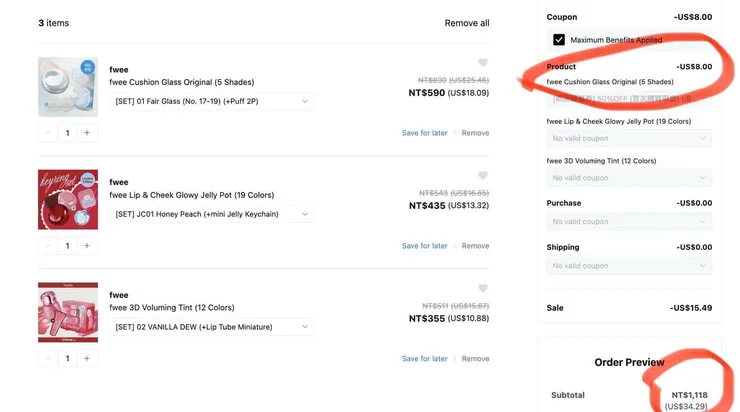This screenshot has height=412, width=740.
Task: Remove the 3D Voluming Tint item
Action: pos(475,359)
